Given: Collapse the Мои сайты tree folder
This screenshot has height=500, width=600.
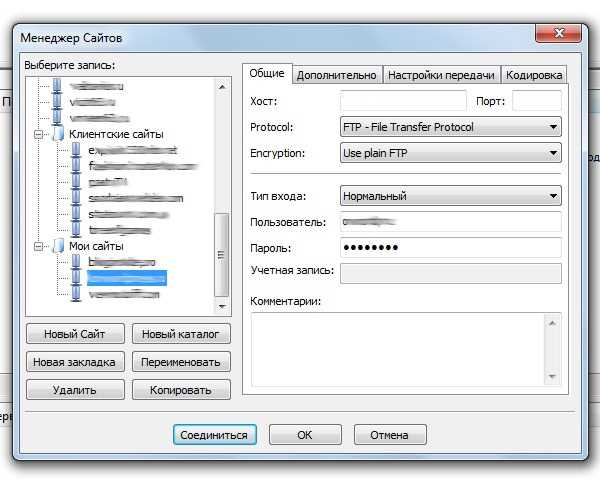Looking at the screenshot, I should pyautogui.click(x=38, y=246).
